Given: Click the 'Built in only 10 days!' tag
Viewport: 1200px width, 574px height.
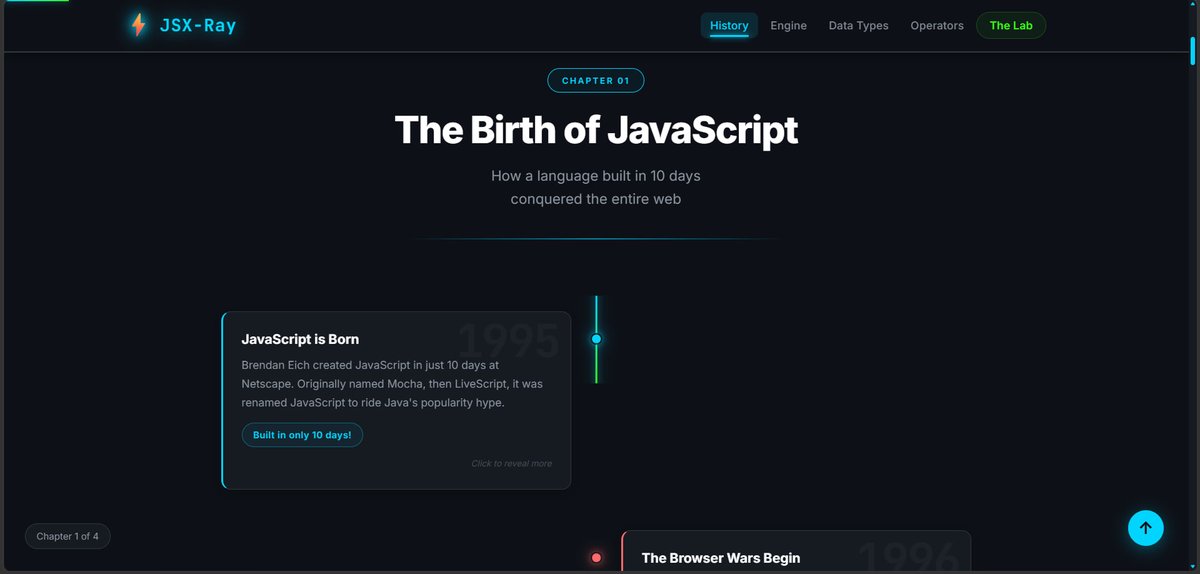Looking at the screenshot, I should (302, 435).
